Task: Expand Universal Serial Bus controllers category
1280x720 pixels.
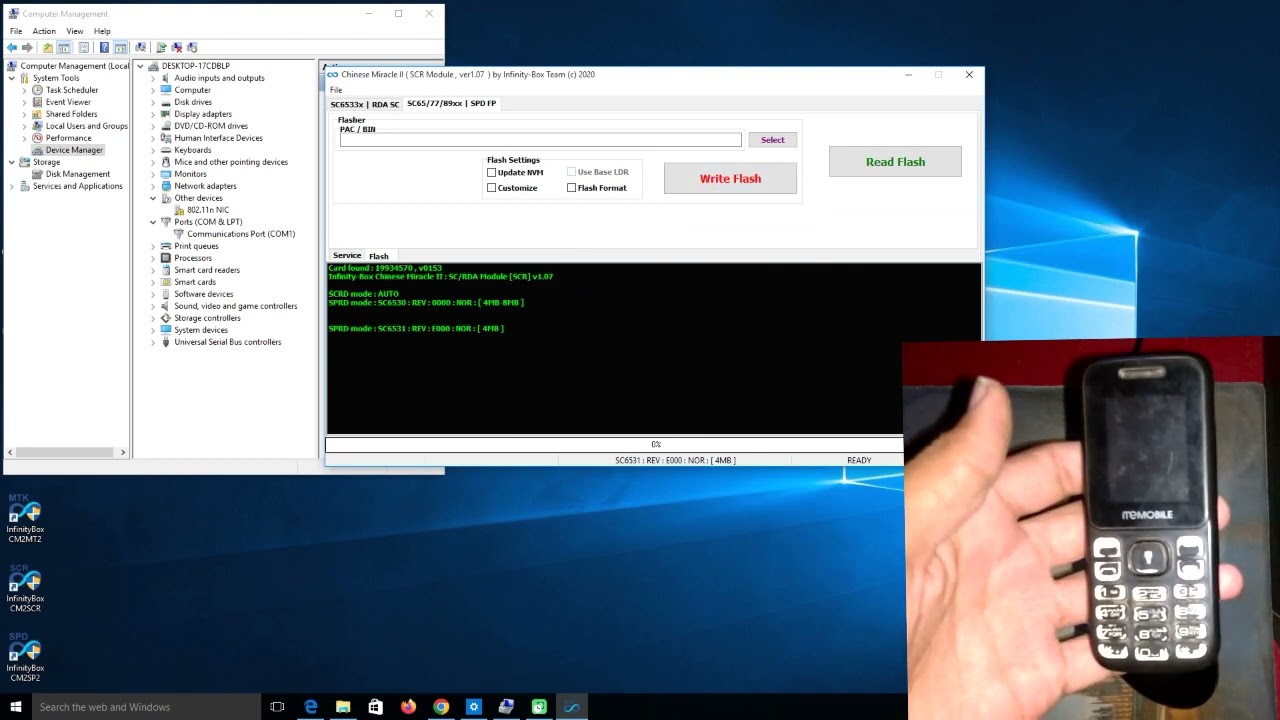Action: [x=153, y=342]
